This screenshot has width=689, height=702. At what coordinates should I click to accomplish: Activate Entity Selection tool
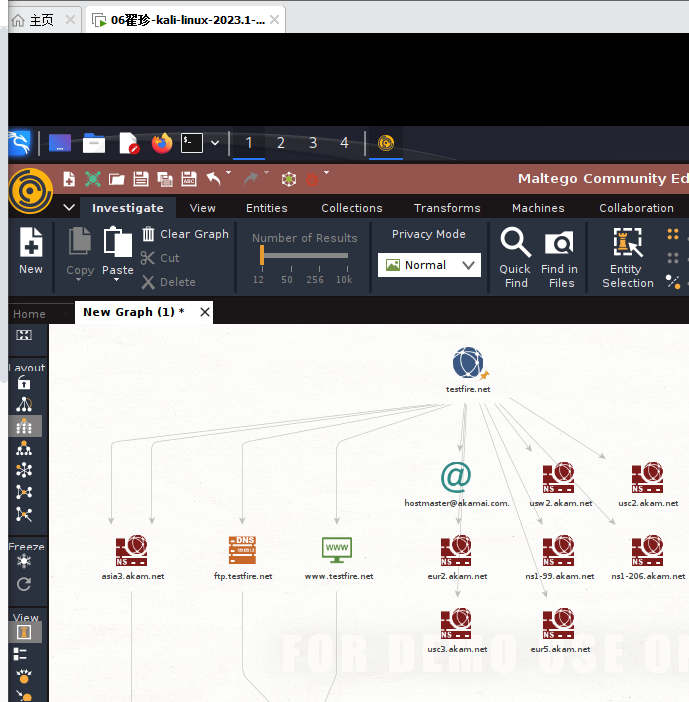click(628, 258)
